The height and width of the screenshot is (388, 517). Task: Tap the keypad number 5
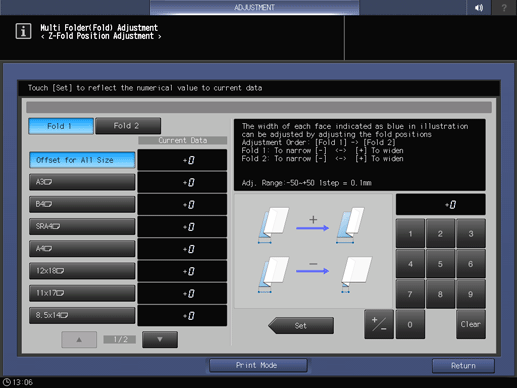coord(440,264)
